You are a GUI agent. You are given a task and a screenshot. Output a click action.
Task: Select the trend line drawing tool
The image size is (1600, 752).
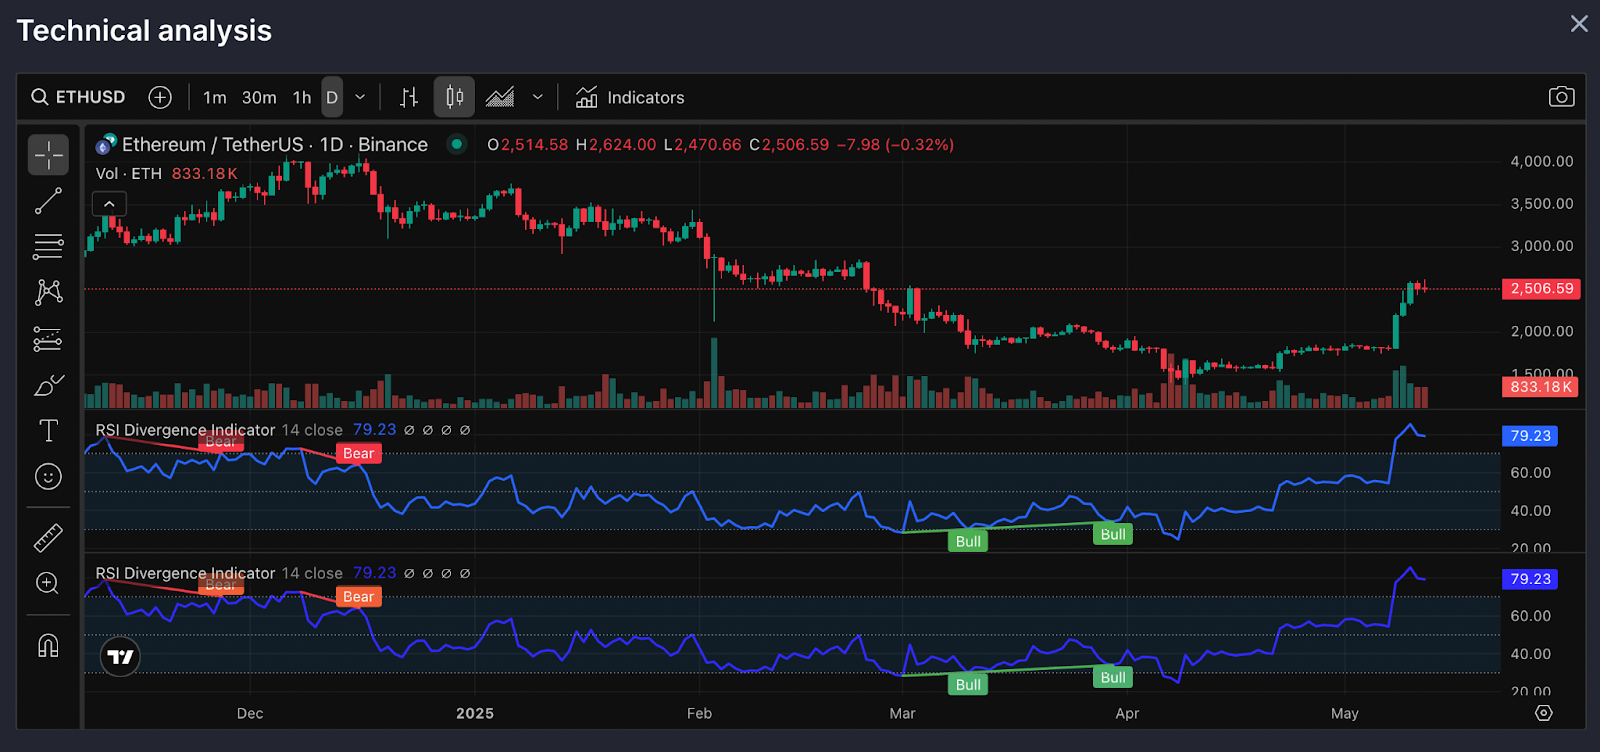click(48, 201)
